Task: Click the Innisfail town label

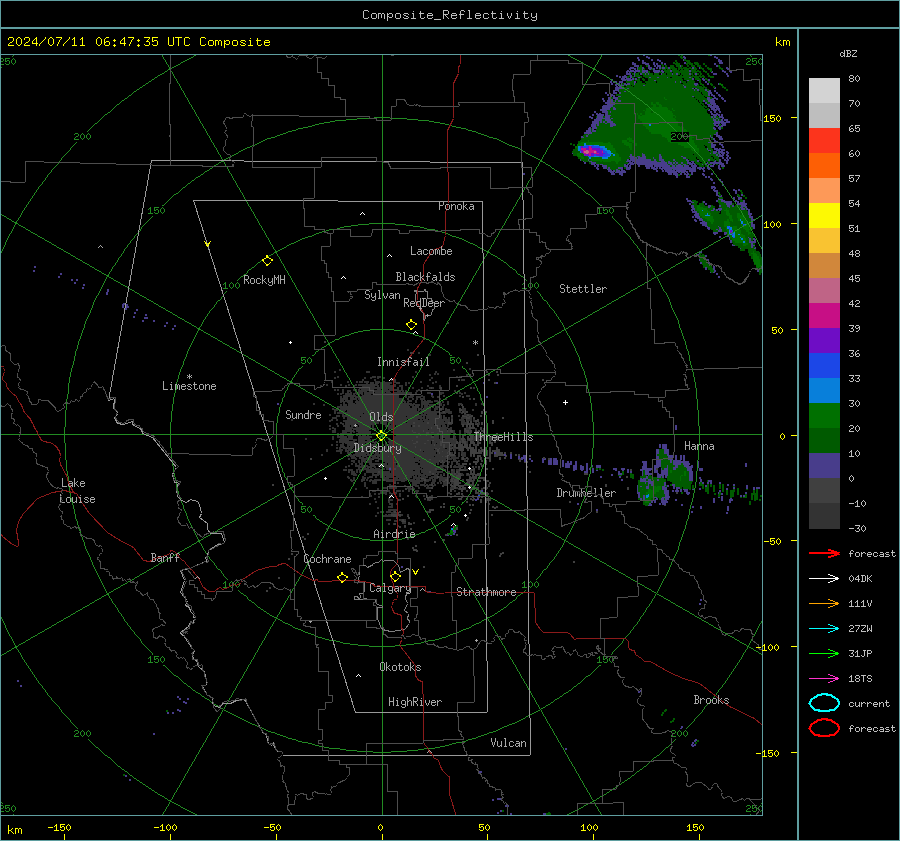Action: click(x=403, y=362)
